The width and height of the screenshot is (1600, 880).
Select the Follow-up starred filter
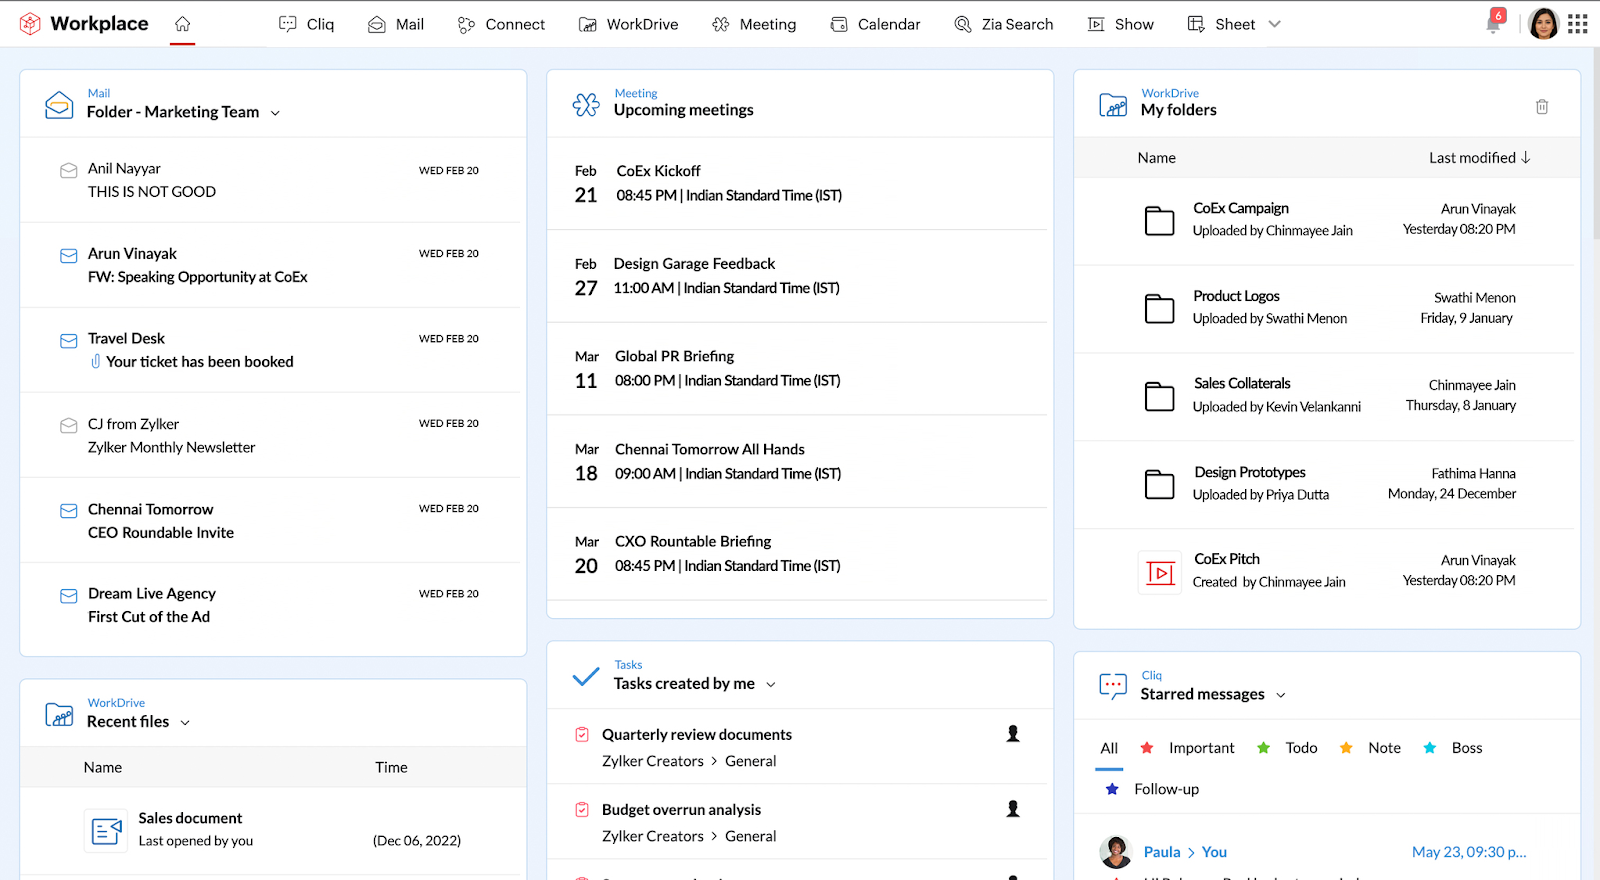[1152, 789]
